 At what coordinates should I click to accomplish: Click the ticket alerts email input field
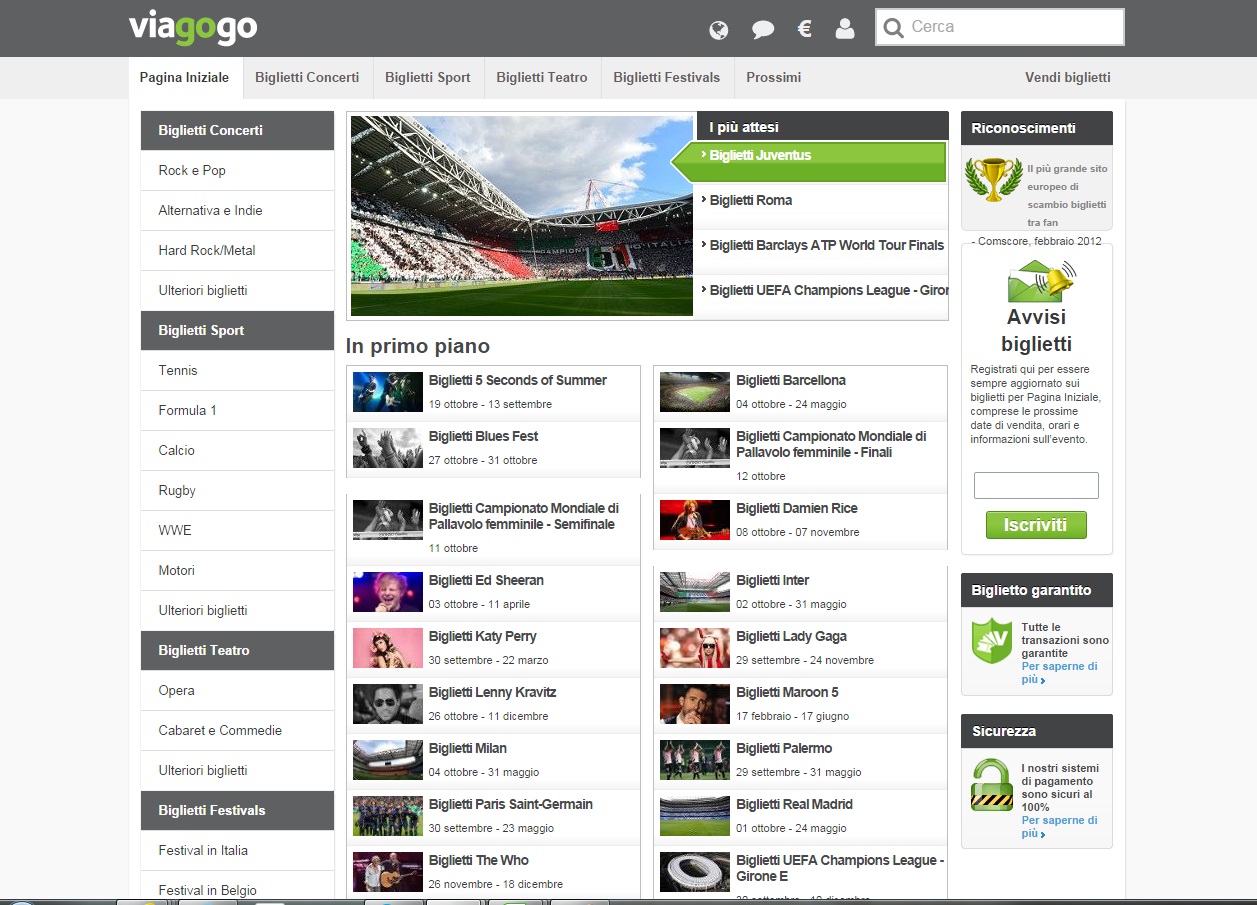(1036, 485)
